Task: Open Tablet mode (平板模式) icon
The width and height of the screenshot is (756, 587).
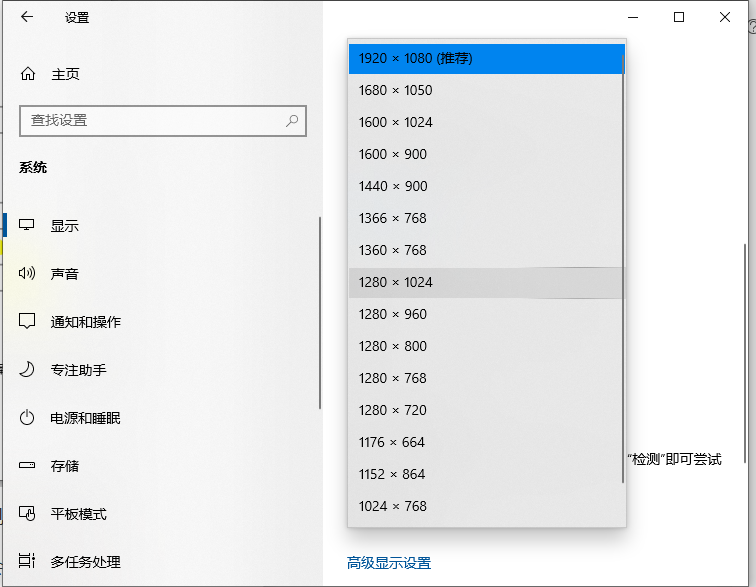Action: tap(28, 514)
